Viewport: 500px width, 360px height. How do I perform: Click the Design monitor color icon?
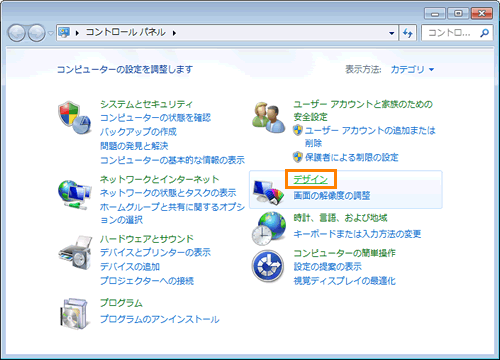click(269, 192)
